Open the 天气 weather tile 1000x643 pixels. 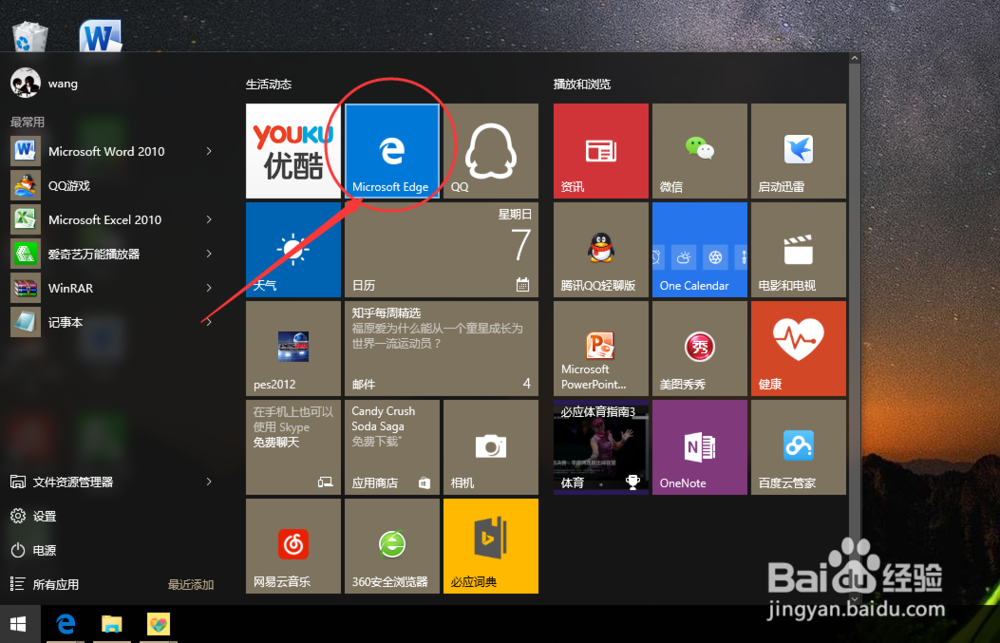coord(293,250)
